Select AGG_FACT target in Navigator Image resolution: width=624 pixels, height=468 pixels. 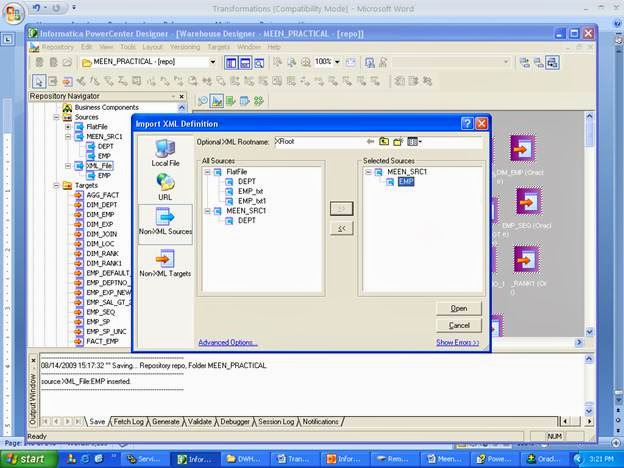click(103, 195)
